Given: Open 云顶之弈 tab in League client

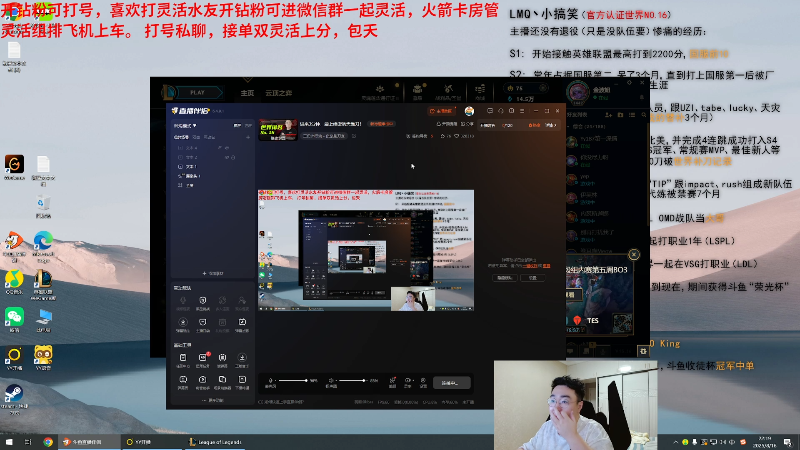Looking at the screenshot, I should click(x=279, y=93).
